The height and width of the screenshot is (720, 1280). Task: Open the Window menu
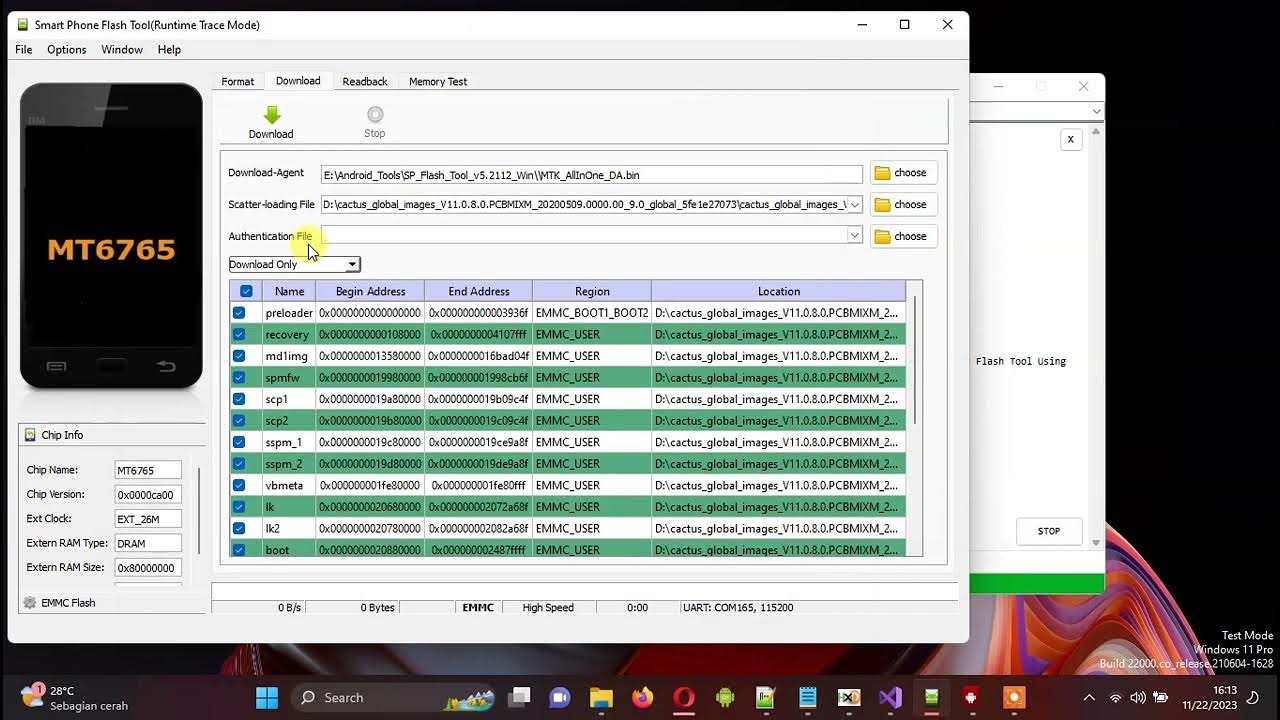[x=122, y=49]
